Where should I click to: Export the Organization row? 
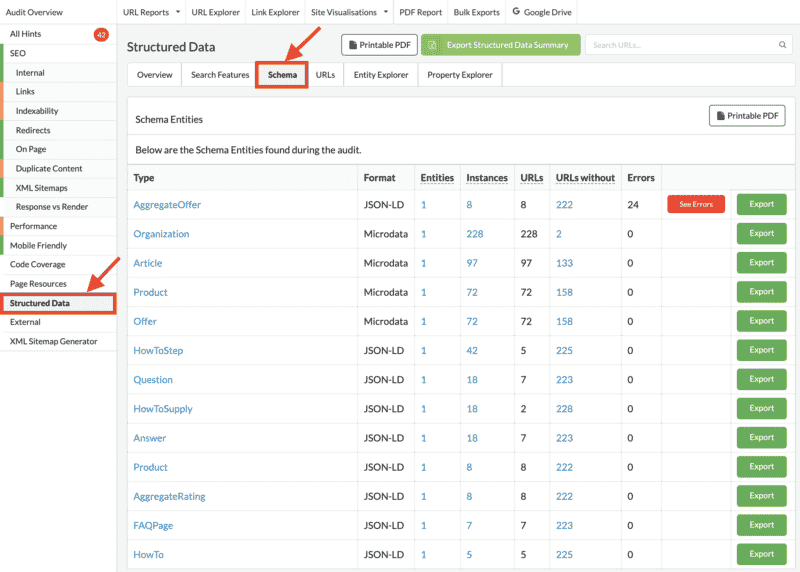[x=761, y=233]
